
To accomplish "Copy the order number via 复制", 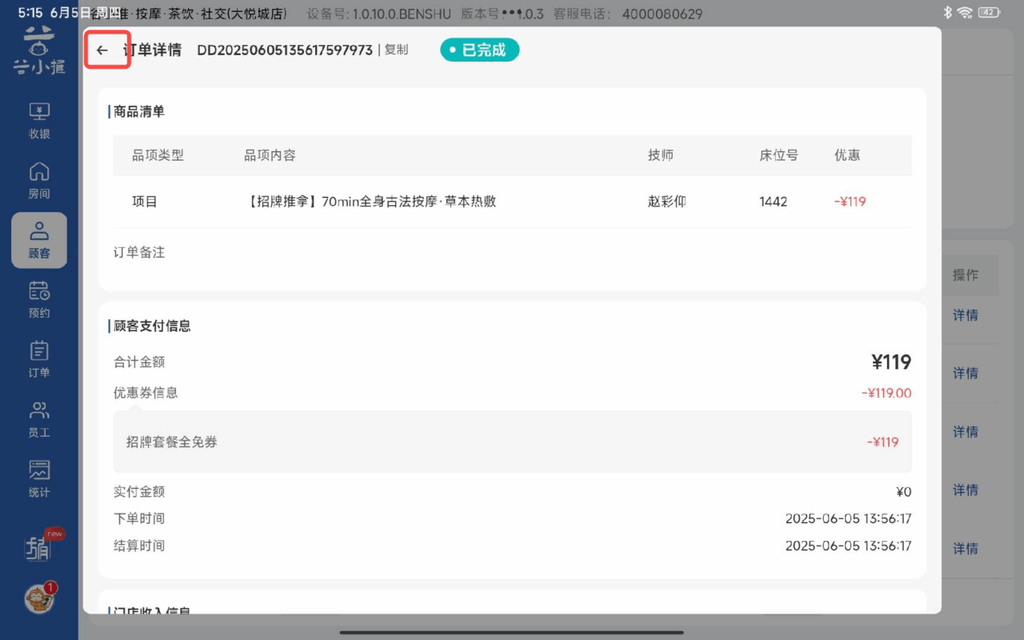I will tap(396, 50).
